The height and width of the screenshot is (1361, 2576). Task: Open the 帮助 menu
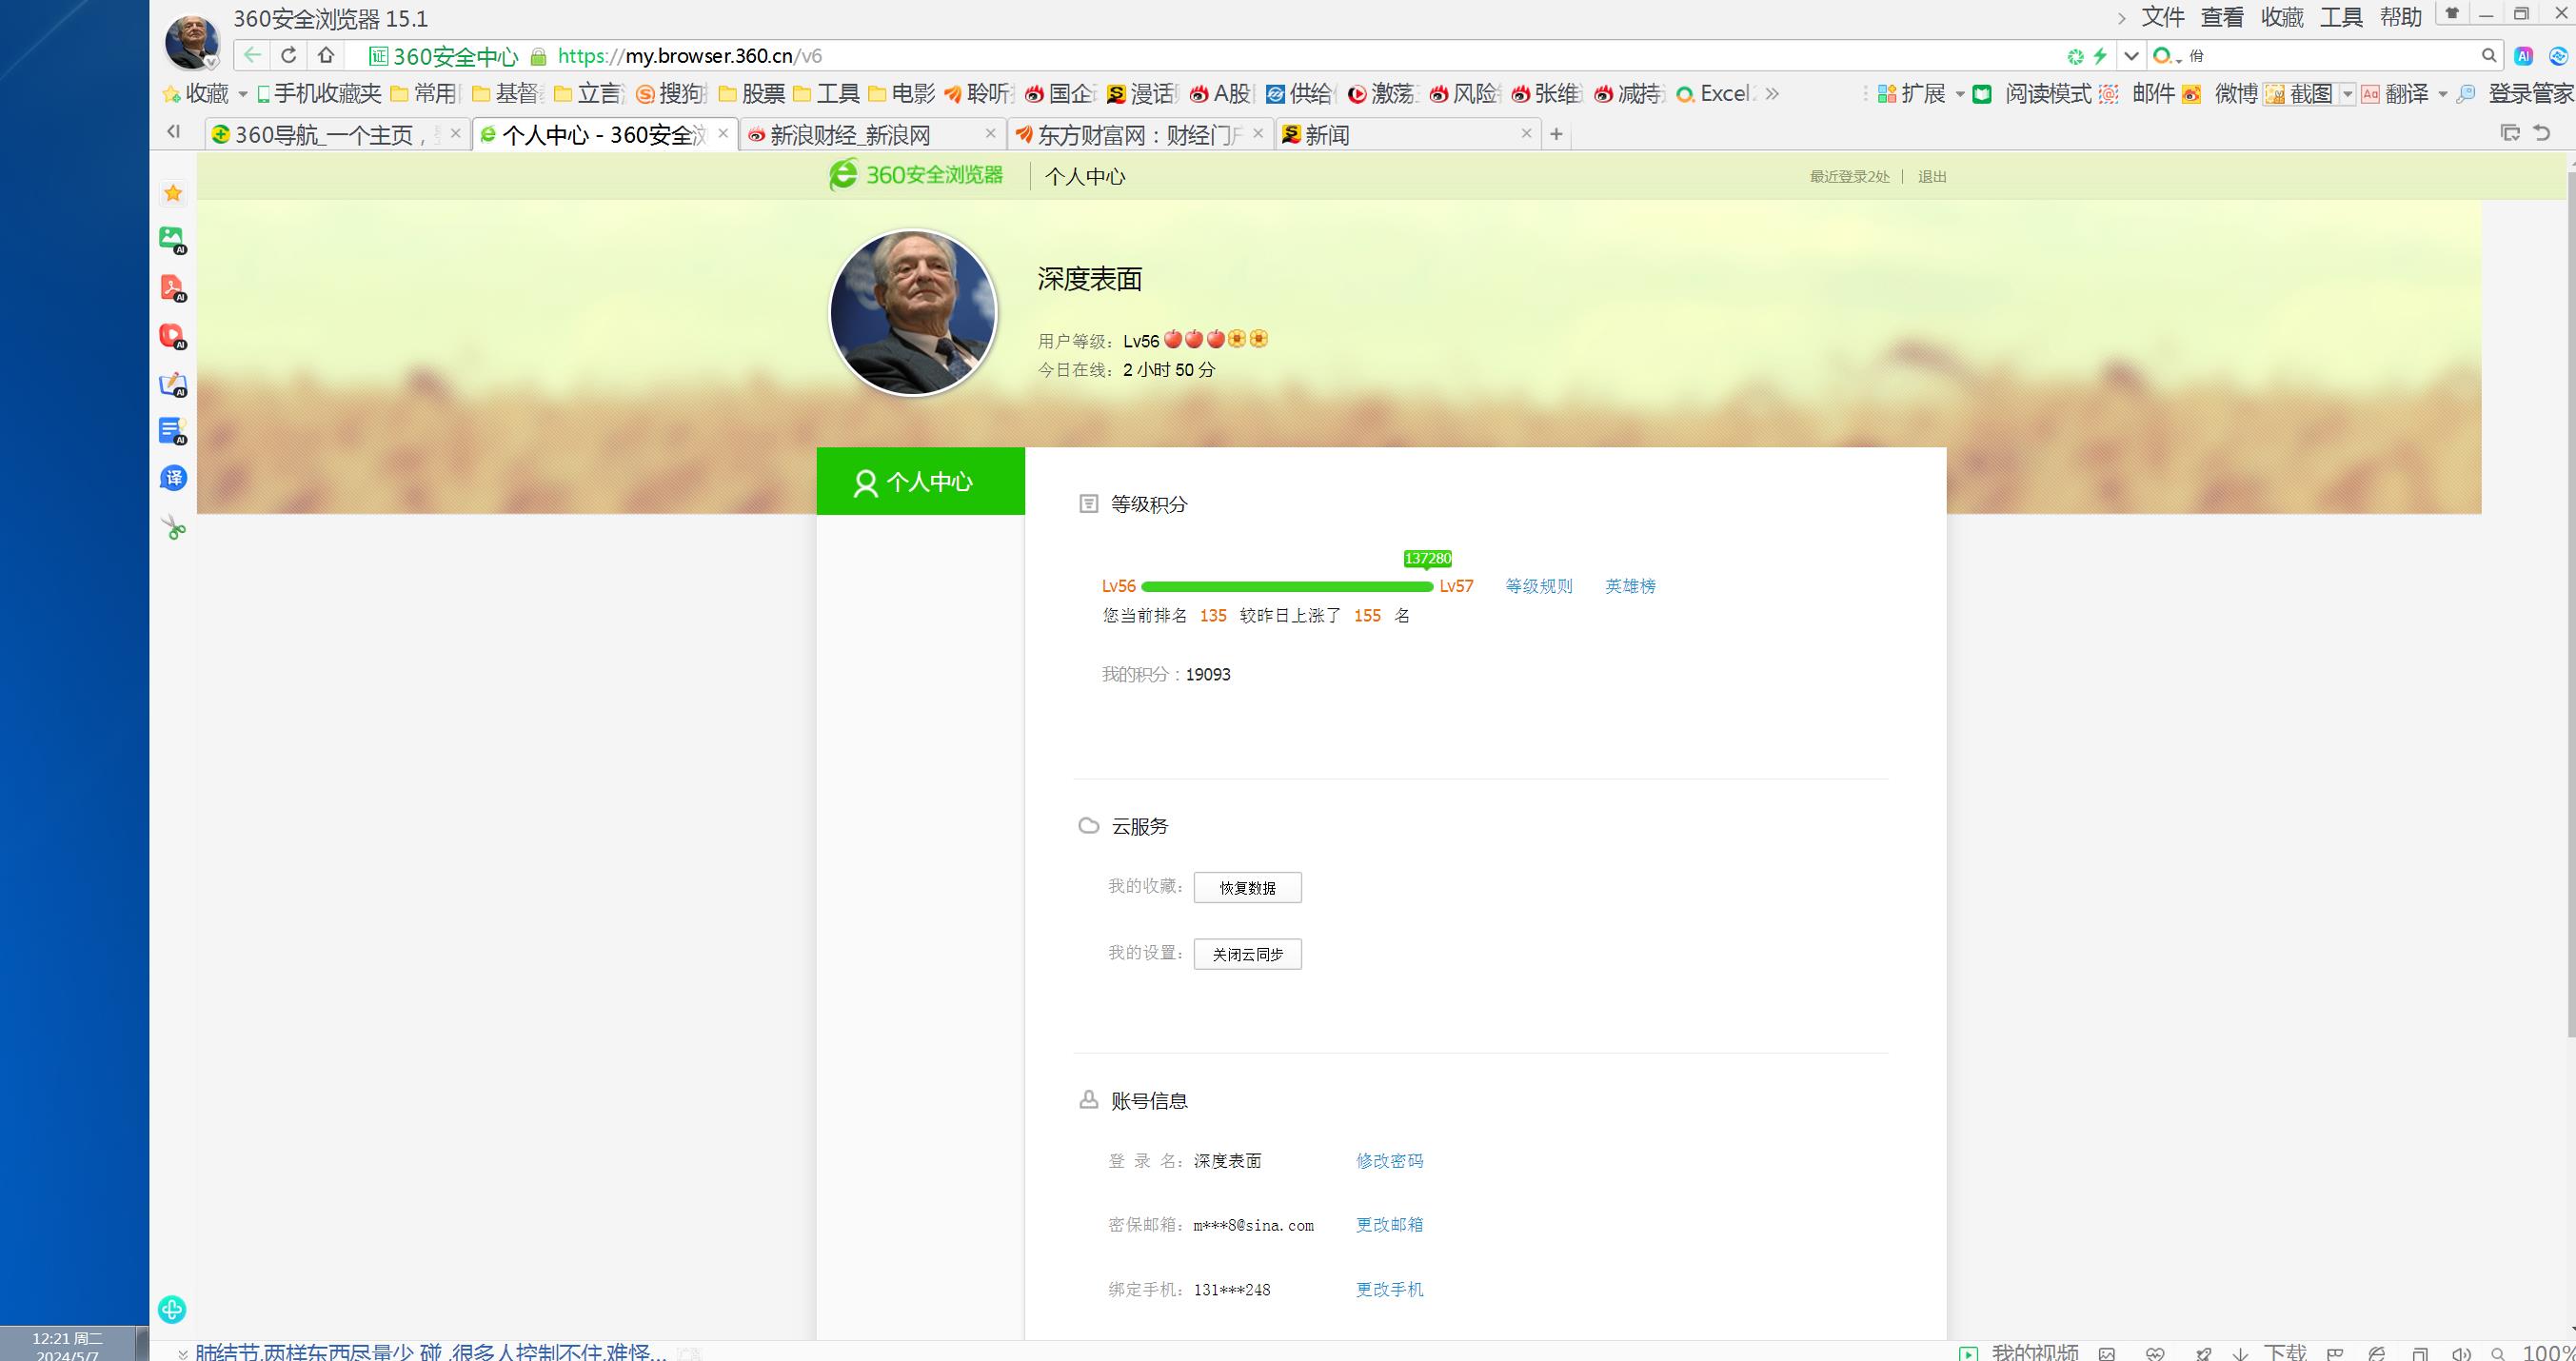coord(2400,17)
